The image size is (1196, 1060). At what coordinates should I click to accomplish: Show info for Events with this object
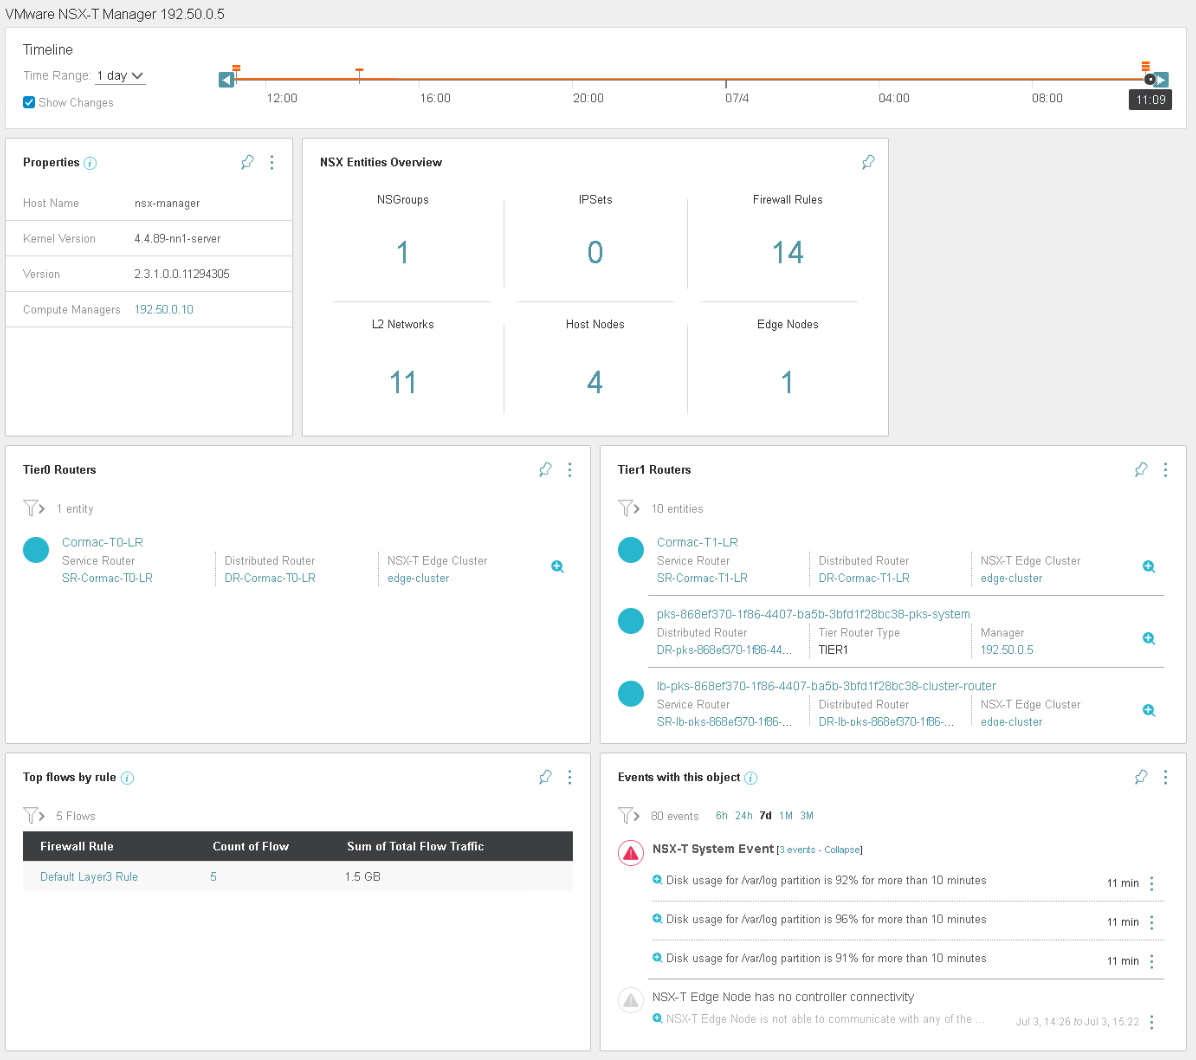(751, 778)
